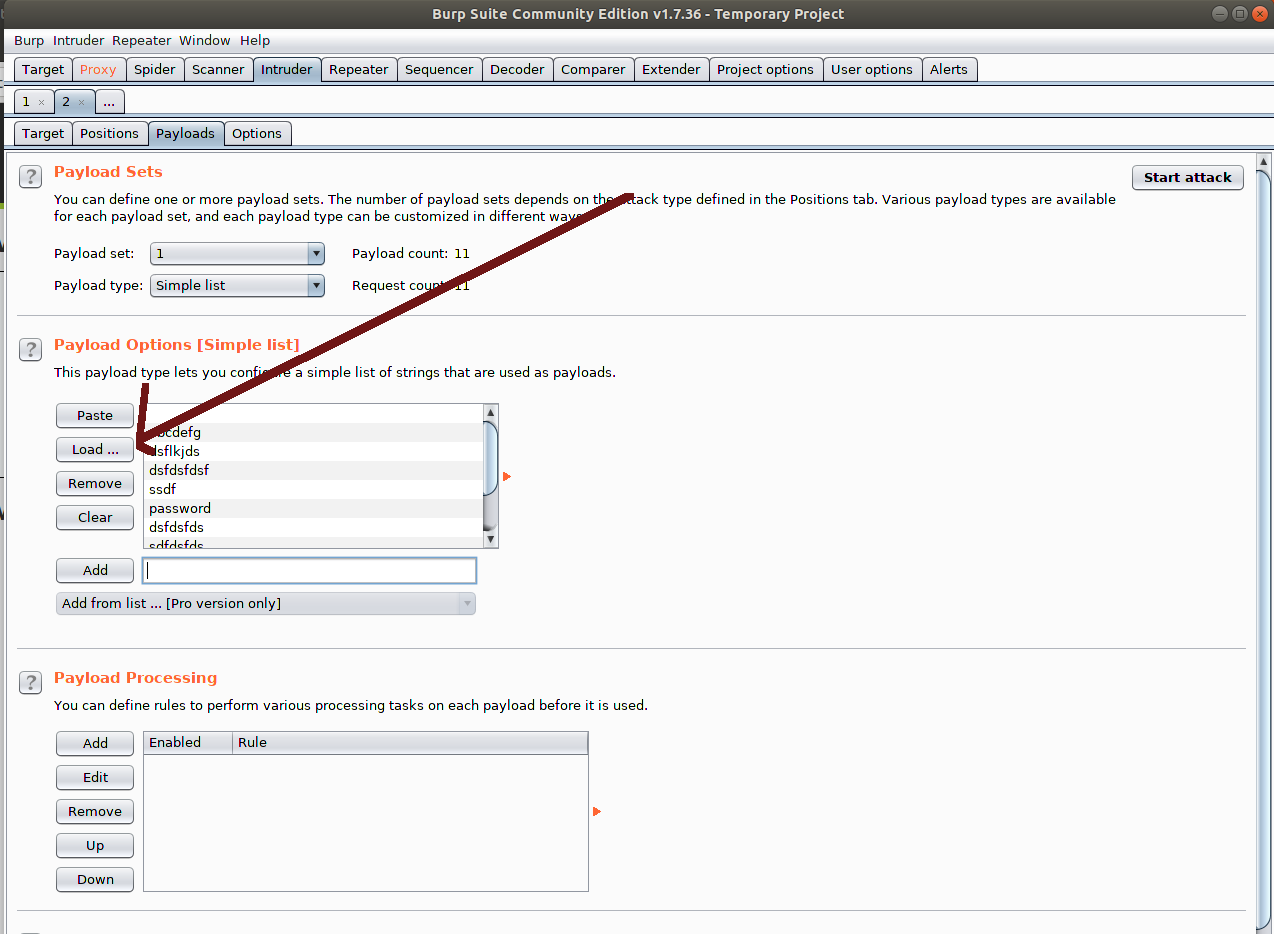Open the Help menu
This screenshot has height=934, width=1274.
click(x=255, y=41)
